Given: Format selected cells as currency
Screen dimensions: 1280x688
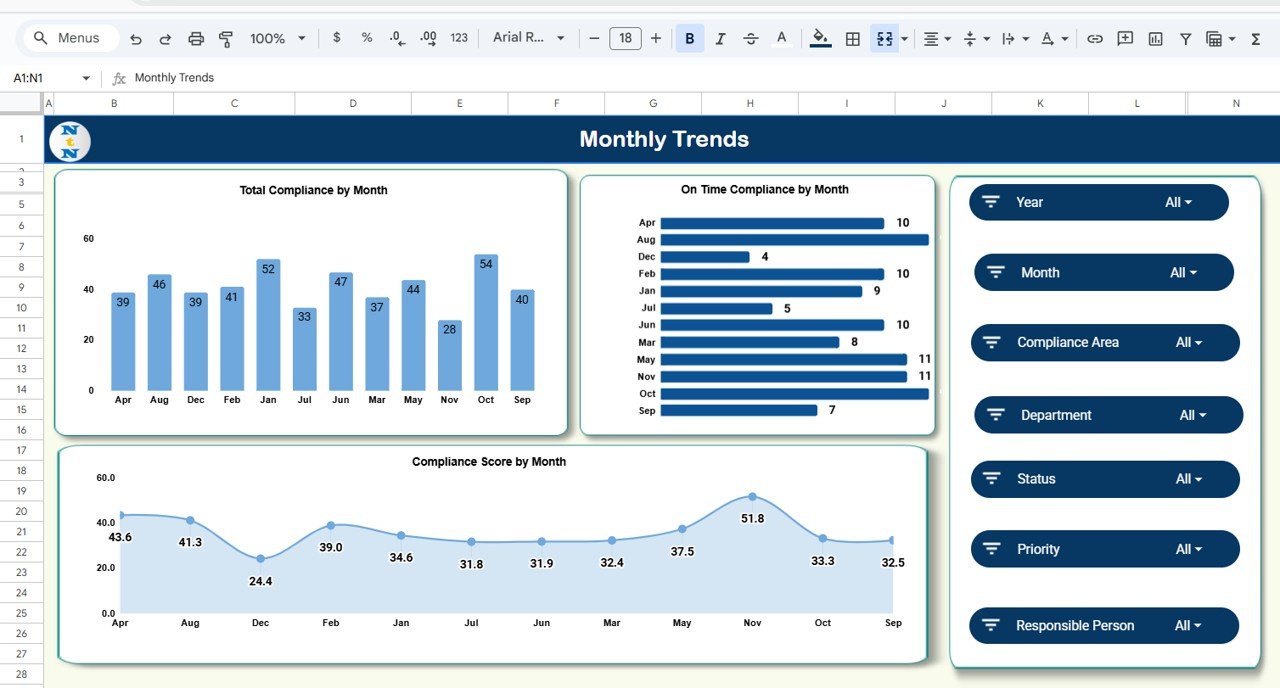Looking at the screenshot, I should pyautogui.click(x=336, y=38).
